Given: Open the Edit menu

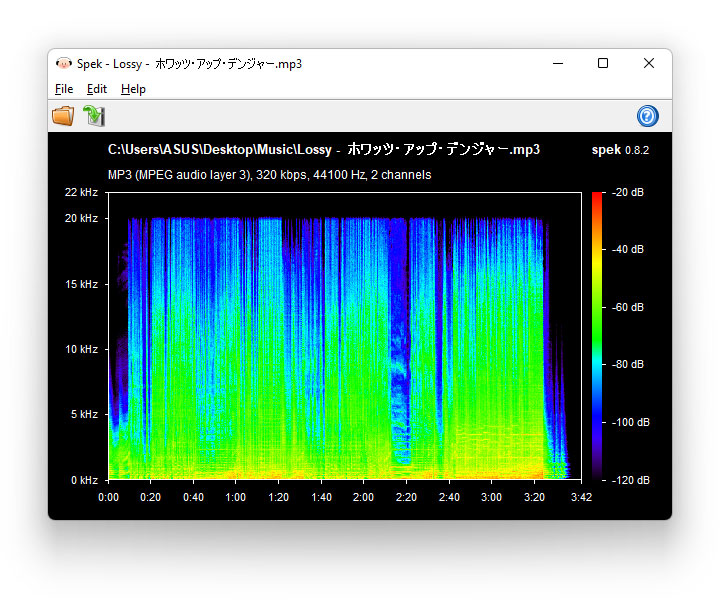Looking at the screenshot, I should tap(97, 89).
